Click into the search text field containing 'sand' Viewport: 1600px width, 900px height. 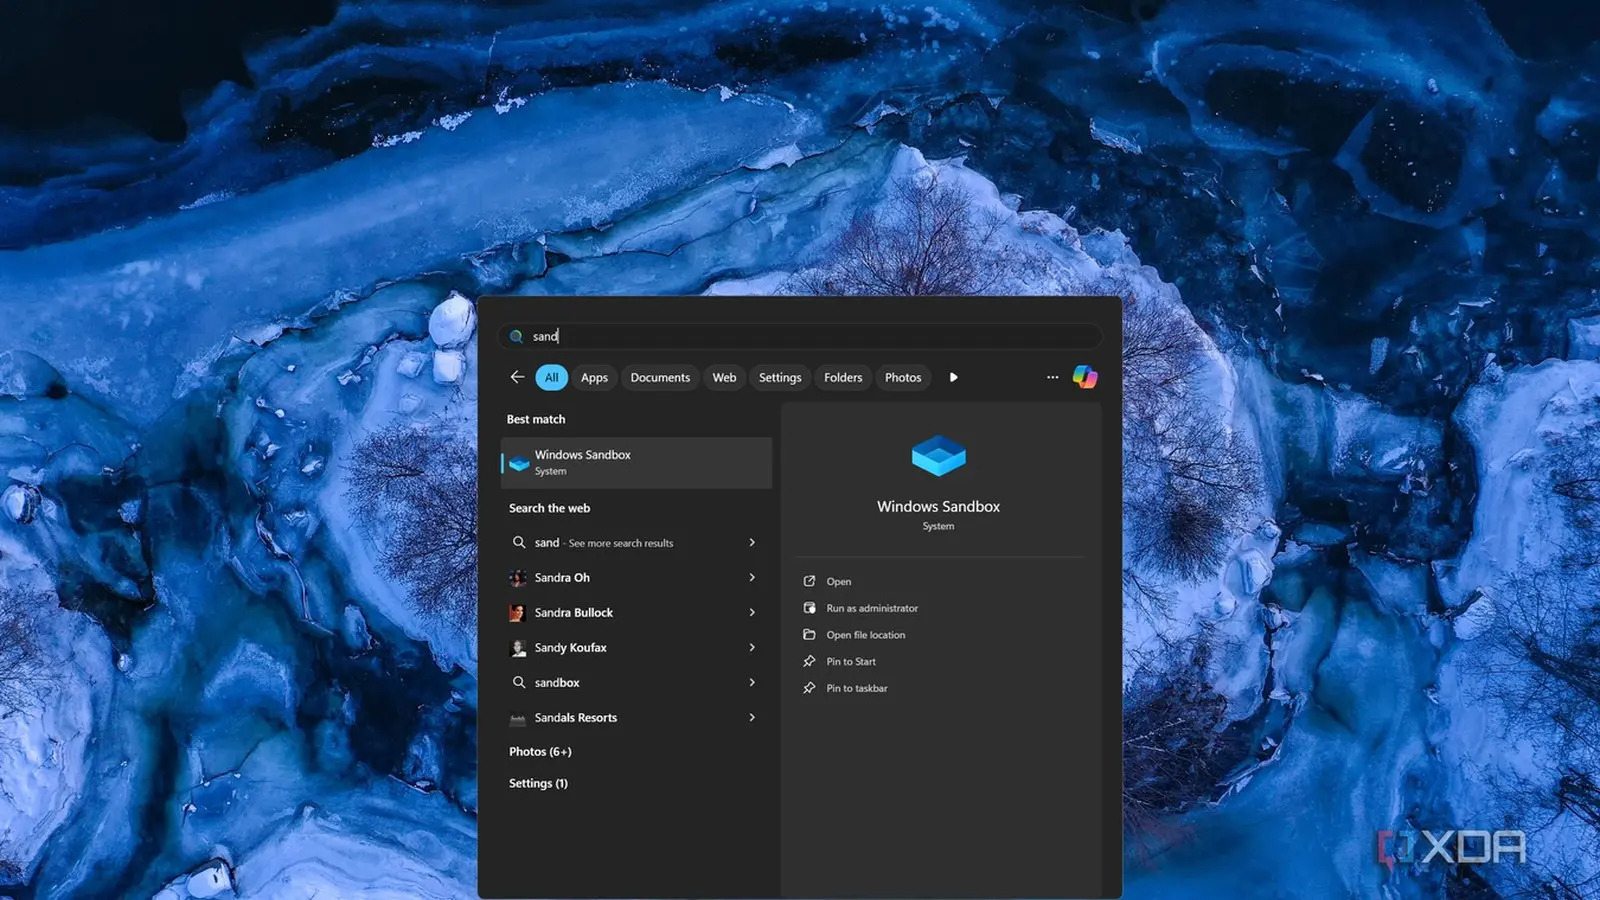[x=800, y=336]
